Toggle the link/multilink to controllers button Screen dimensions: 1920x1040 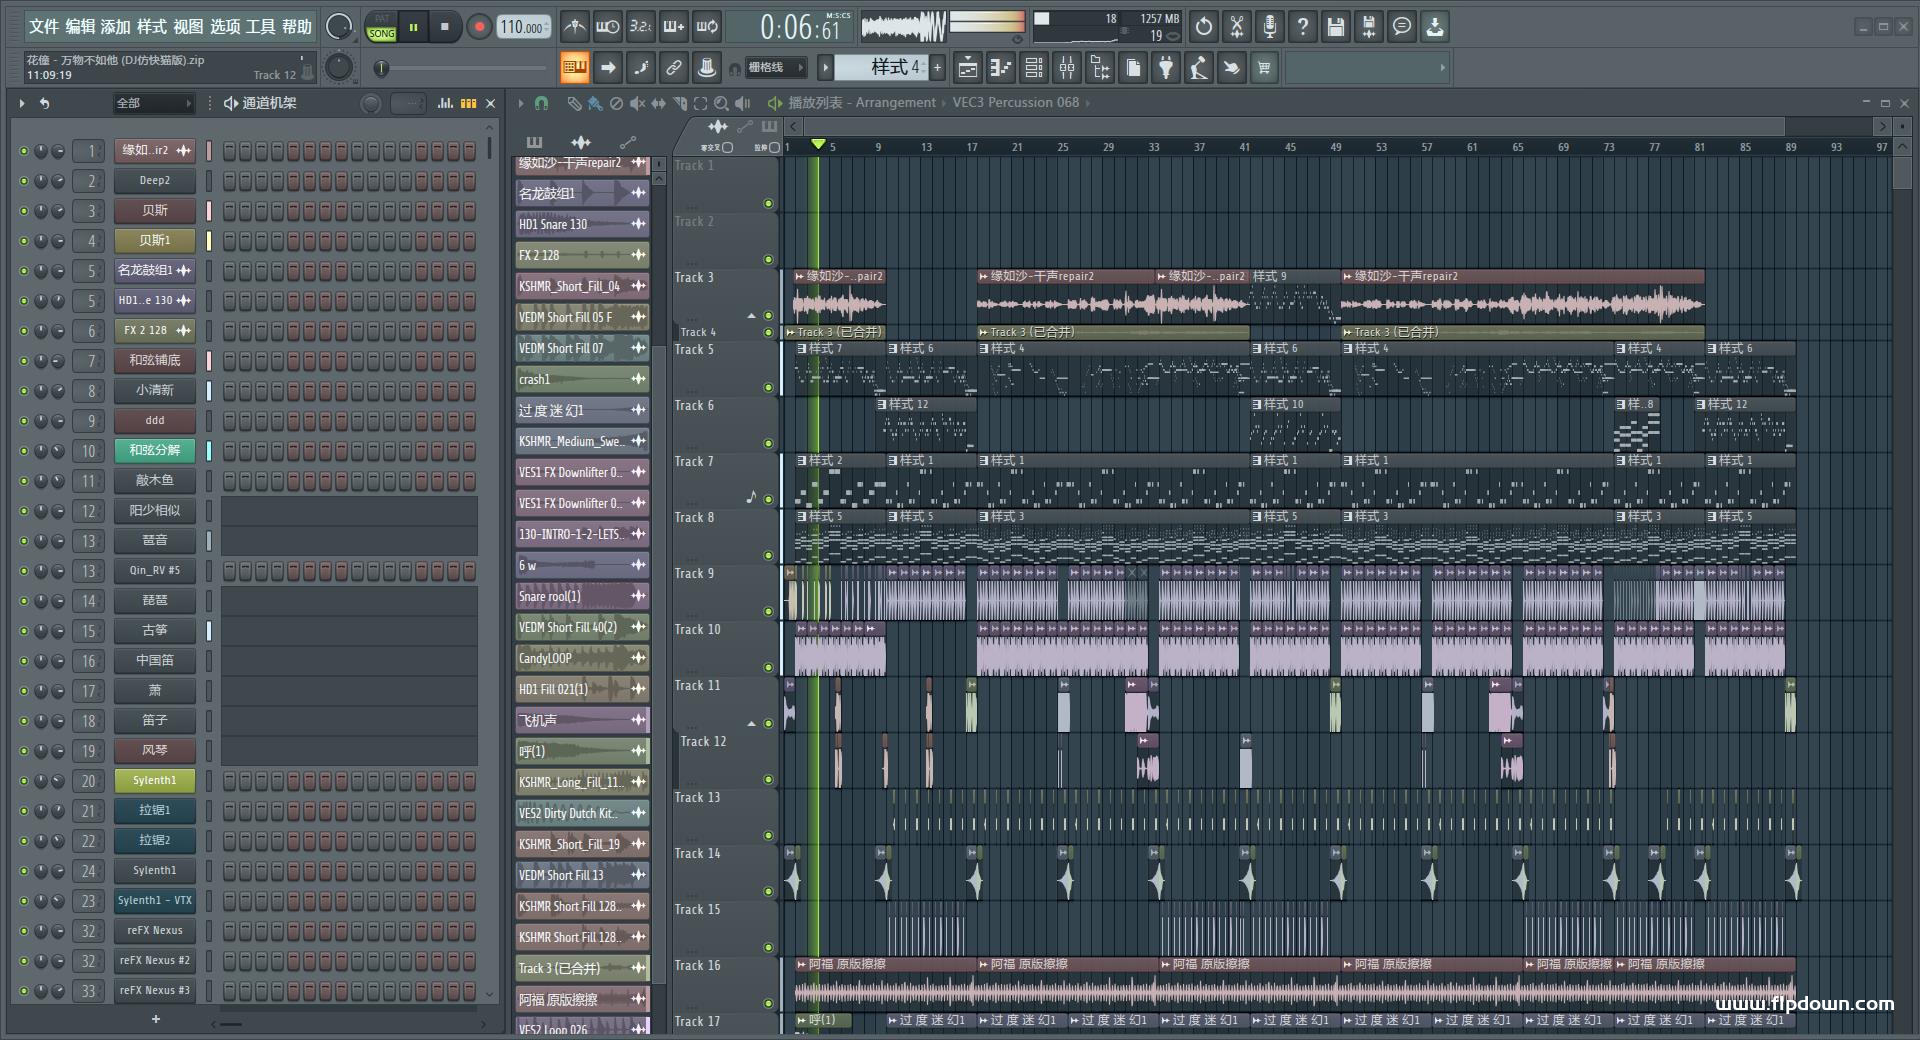point(673,68)
